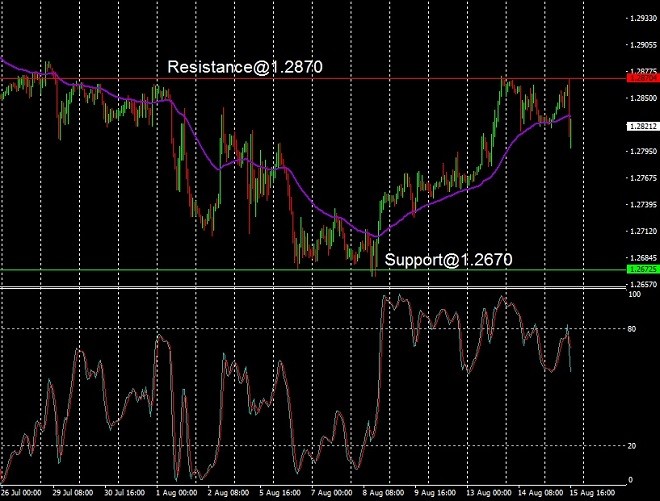Click the oscillator 20 level label
Image resolution: width=660 pixels, height=501 pixels.
pyautogui.click(x=632, y=446)
